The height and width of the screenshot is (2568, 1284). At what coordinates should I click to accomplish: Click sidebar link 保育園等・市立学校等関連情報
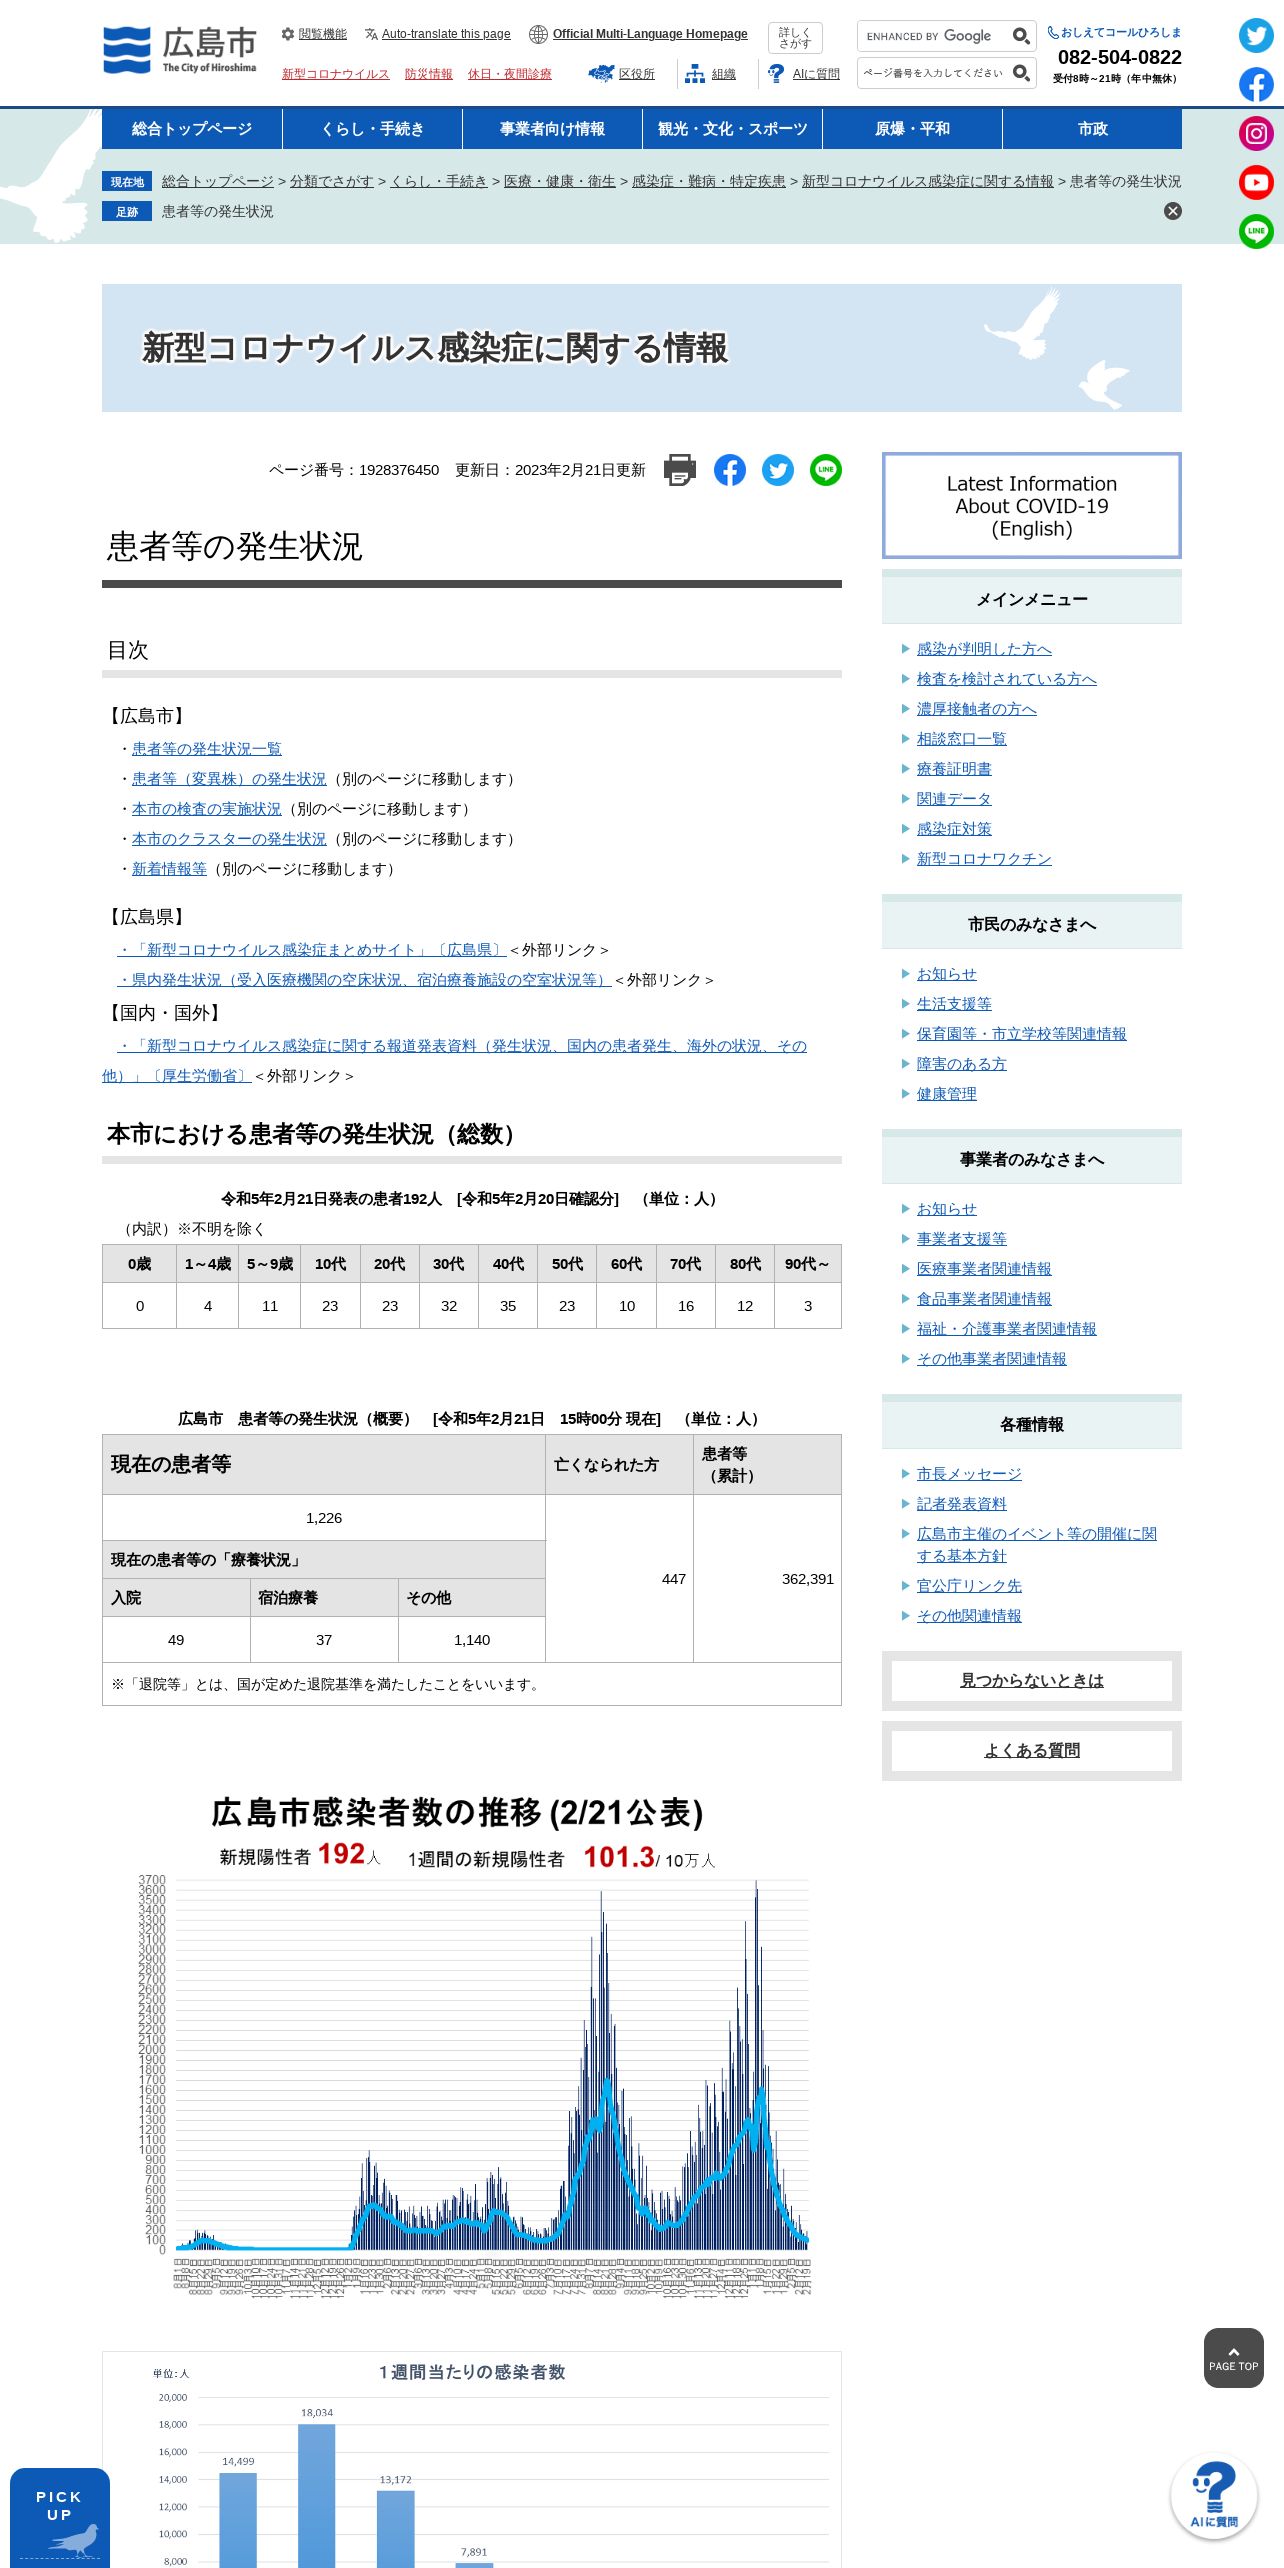click(1021, 1034)
